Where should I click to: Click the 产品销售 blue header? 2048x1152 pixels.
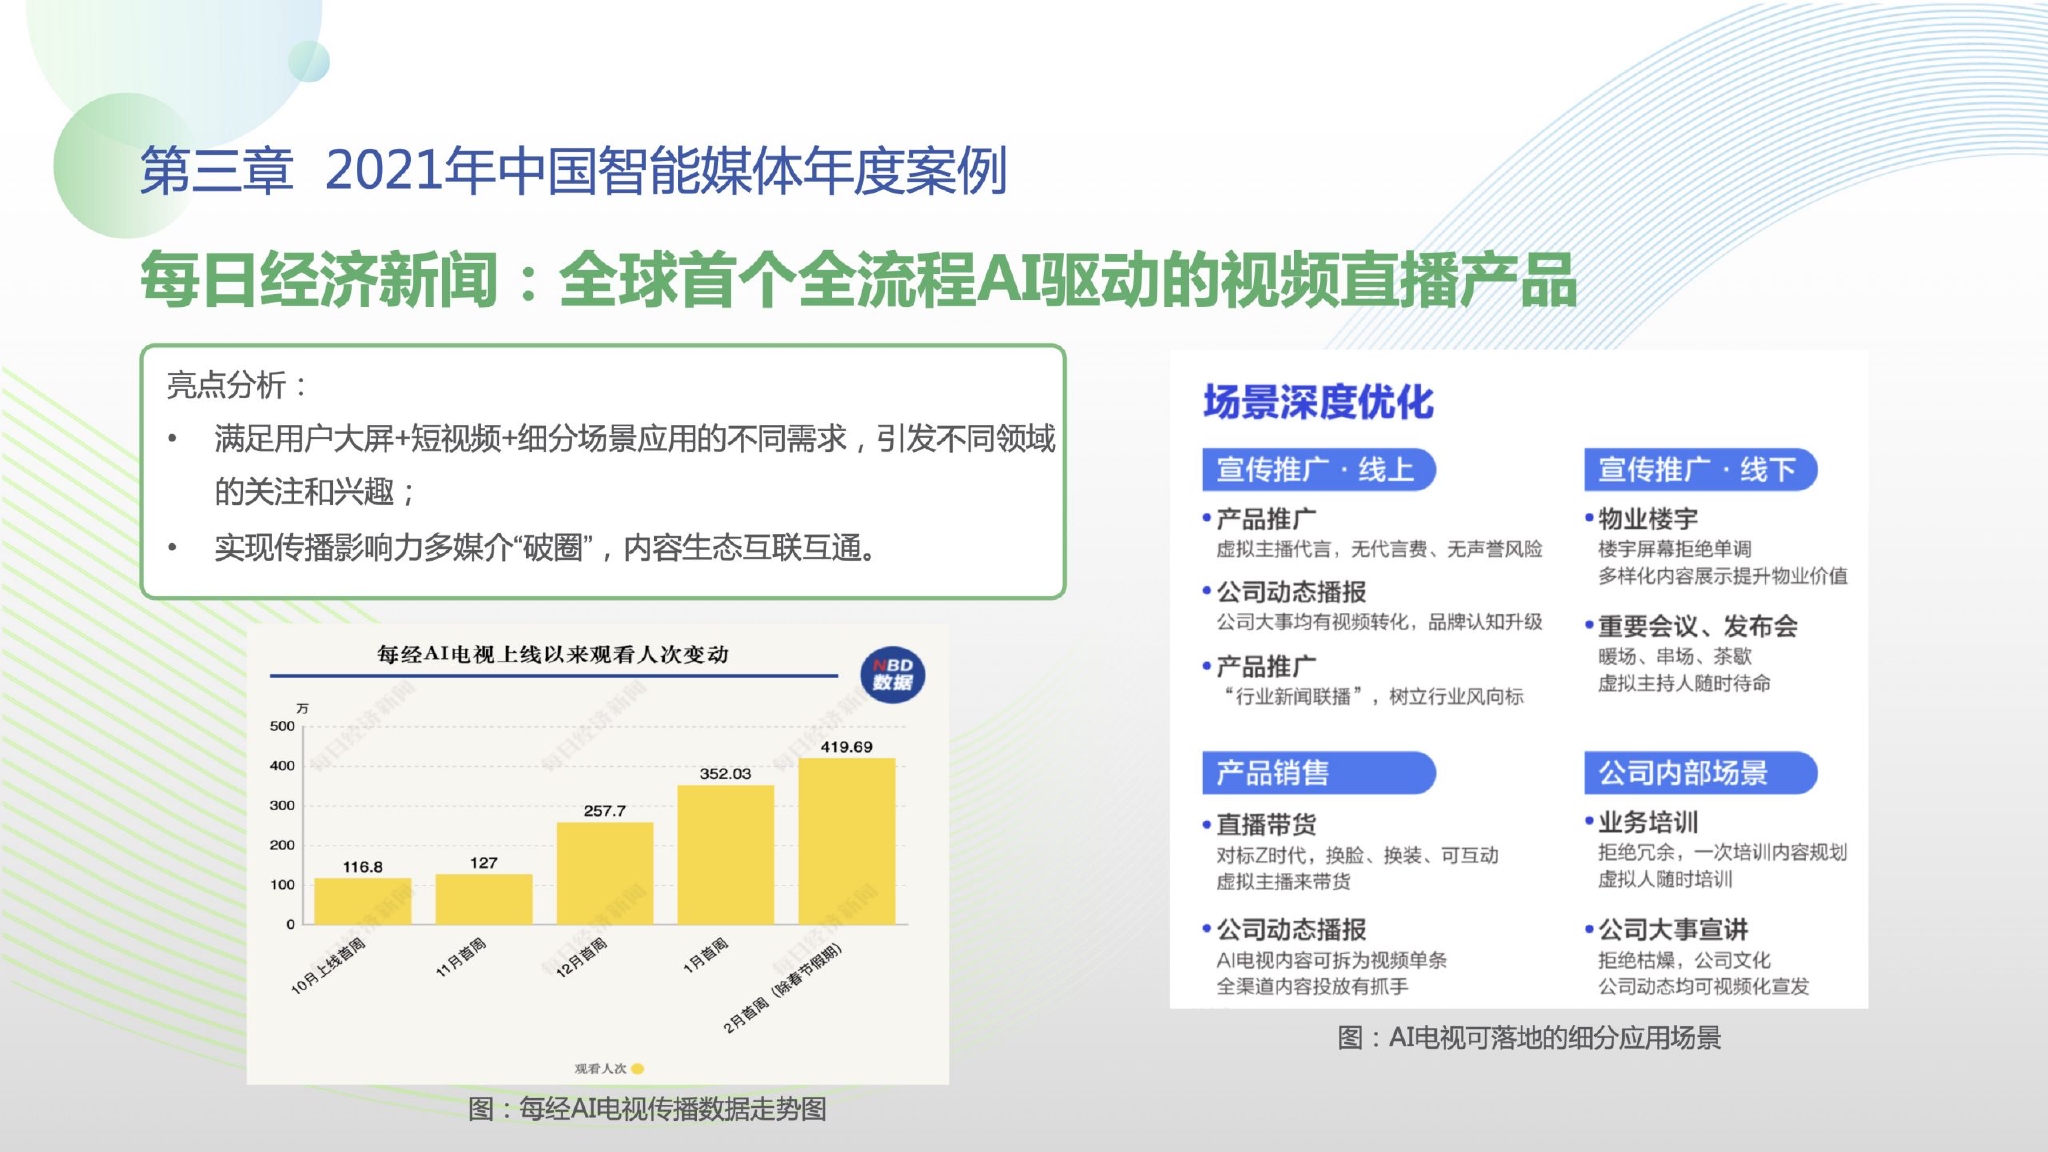click(1319, 772)
